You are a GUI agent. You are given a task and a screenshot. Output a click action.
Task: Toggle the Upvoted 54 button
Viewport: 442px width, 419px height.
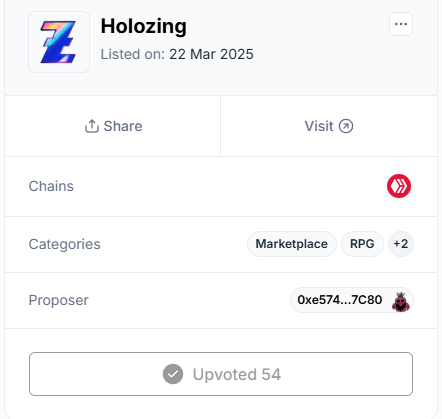click(221, 374)
